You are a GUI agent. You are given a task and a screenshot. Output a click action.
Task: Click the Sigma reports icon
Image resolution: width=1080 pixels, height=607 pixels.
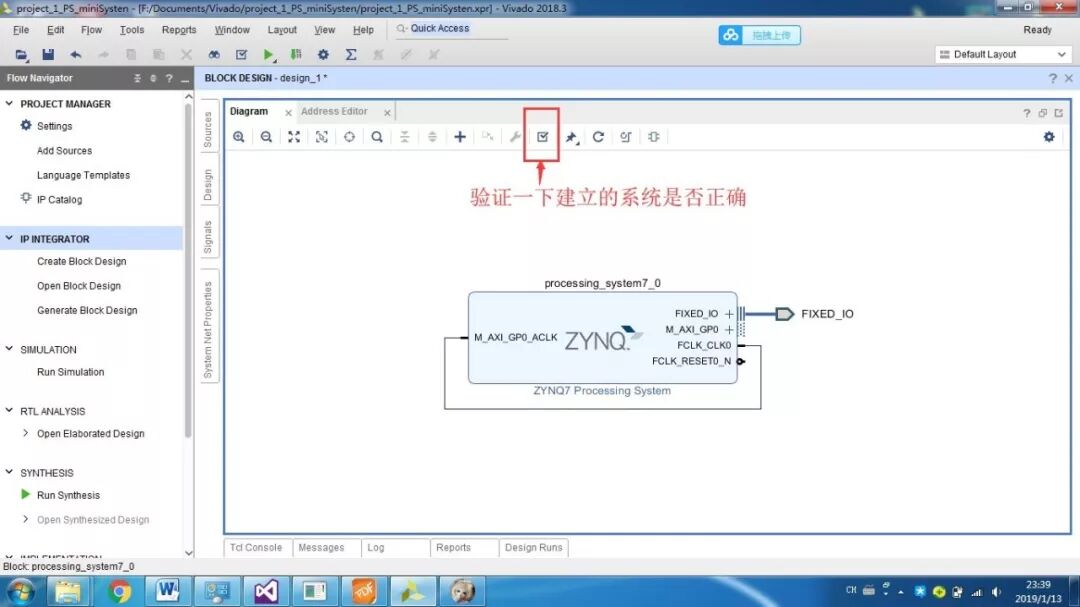351,54
